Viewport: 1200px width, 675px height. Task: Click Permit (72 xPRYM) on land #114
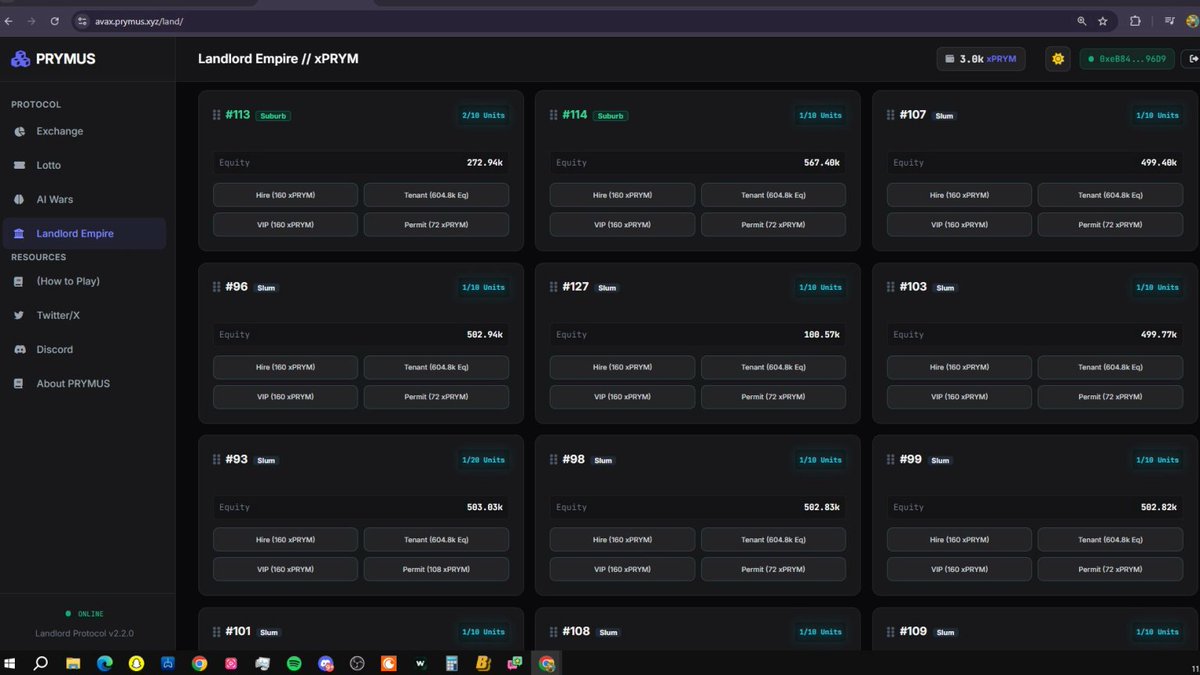click(x=773, y=225)
